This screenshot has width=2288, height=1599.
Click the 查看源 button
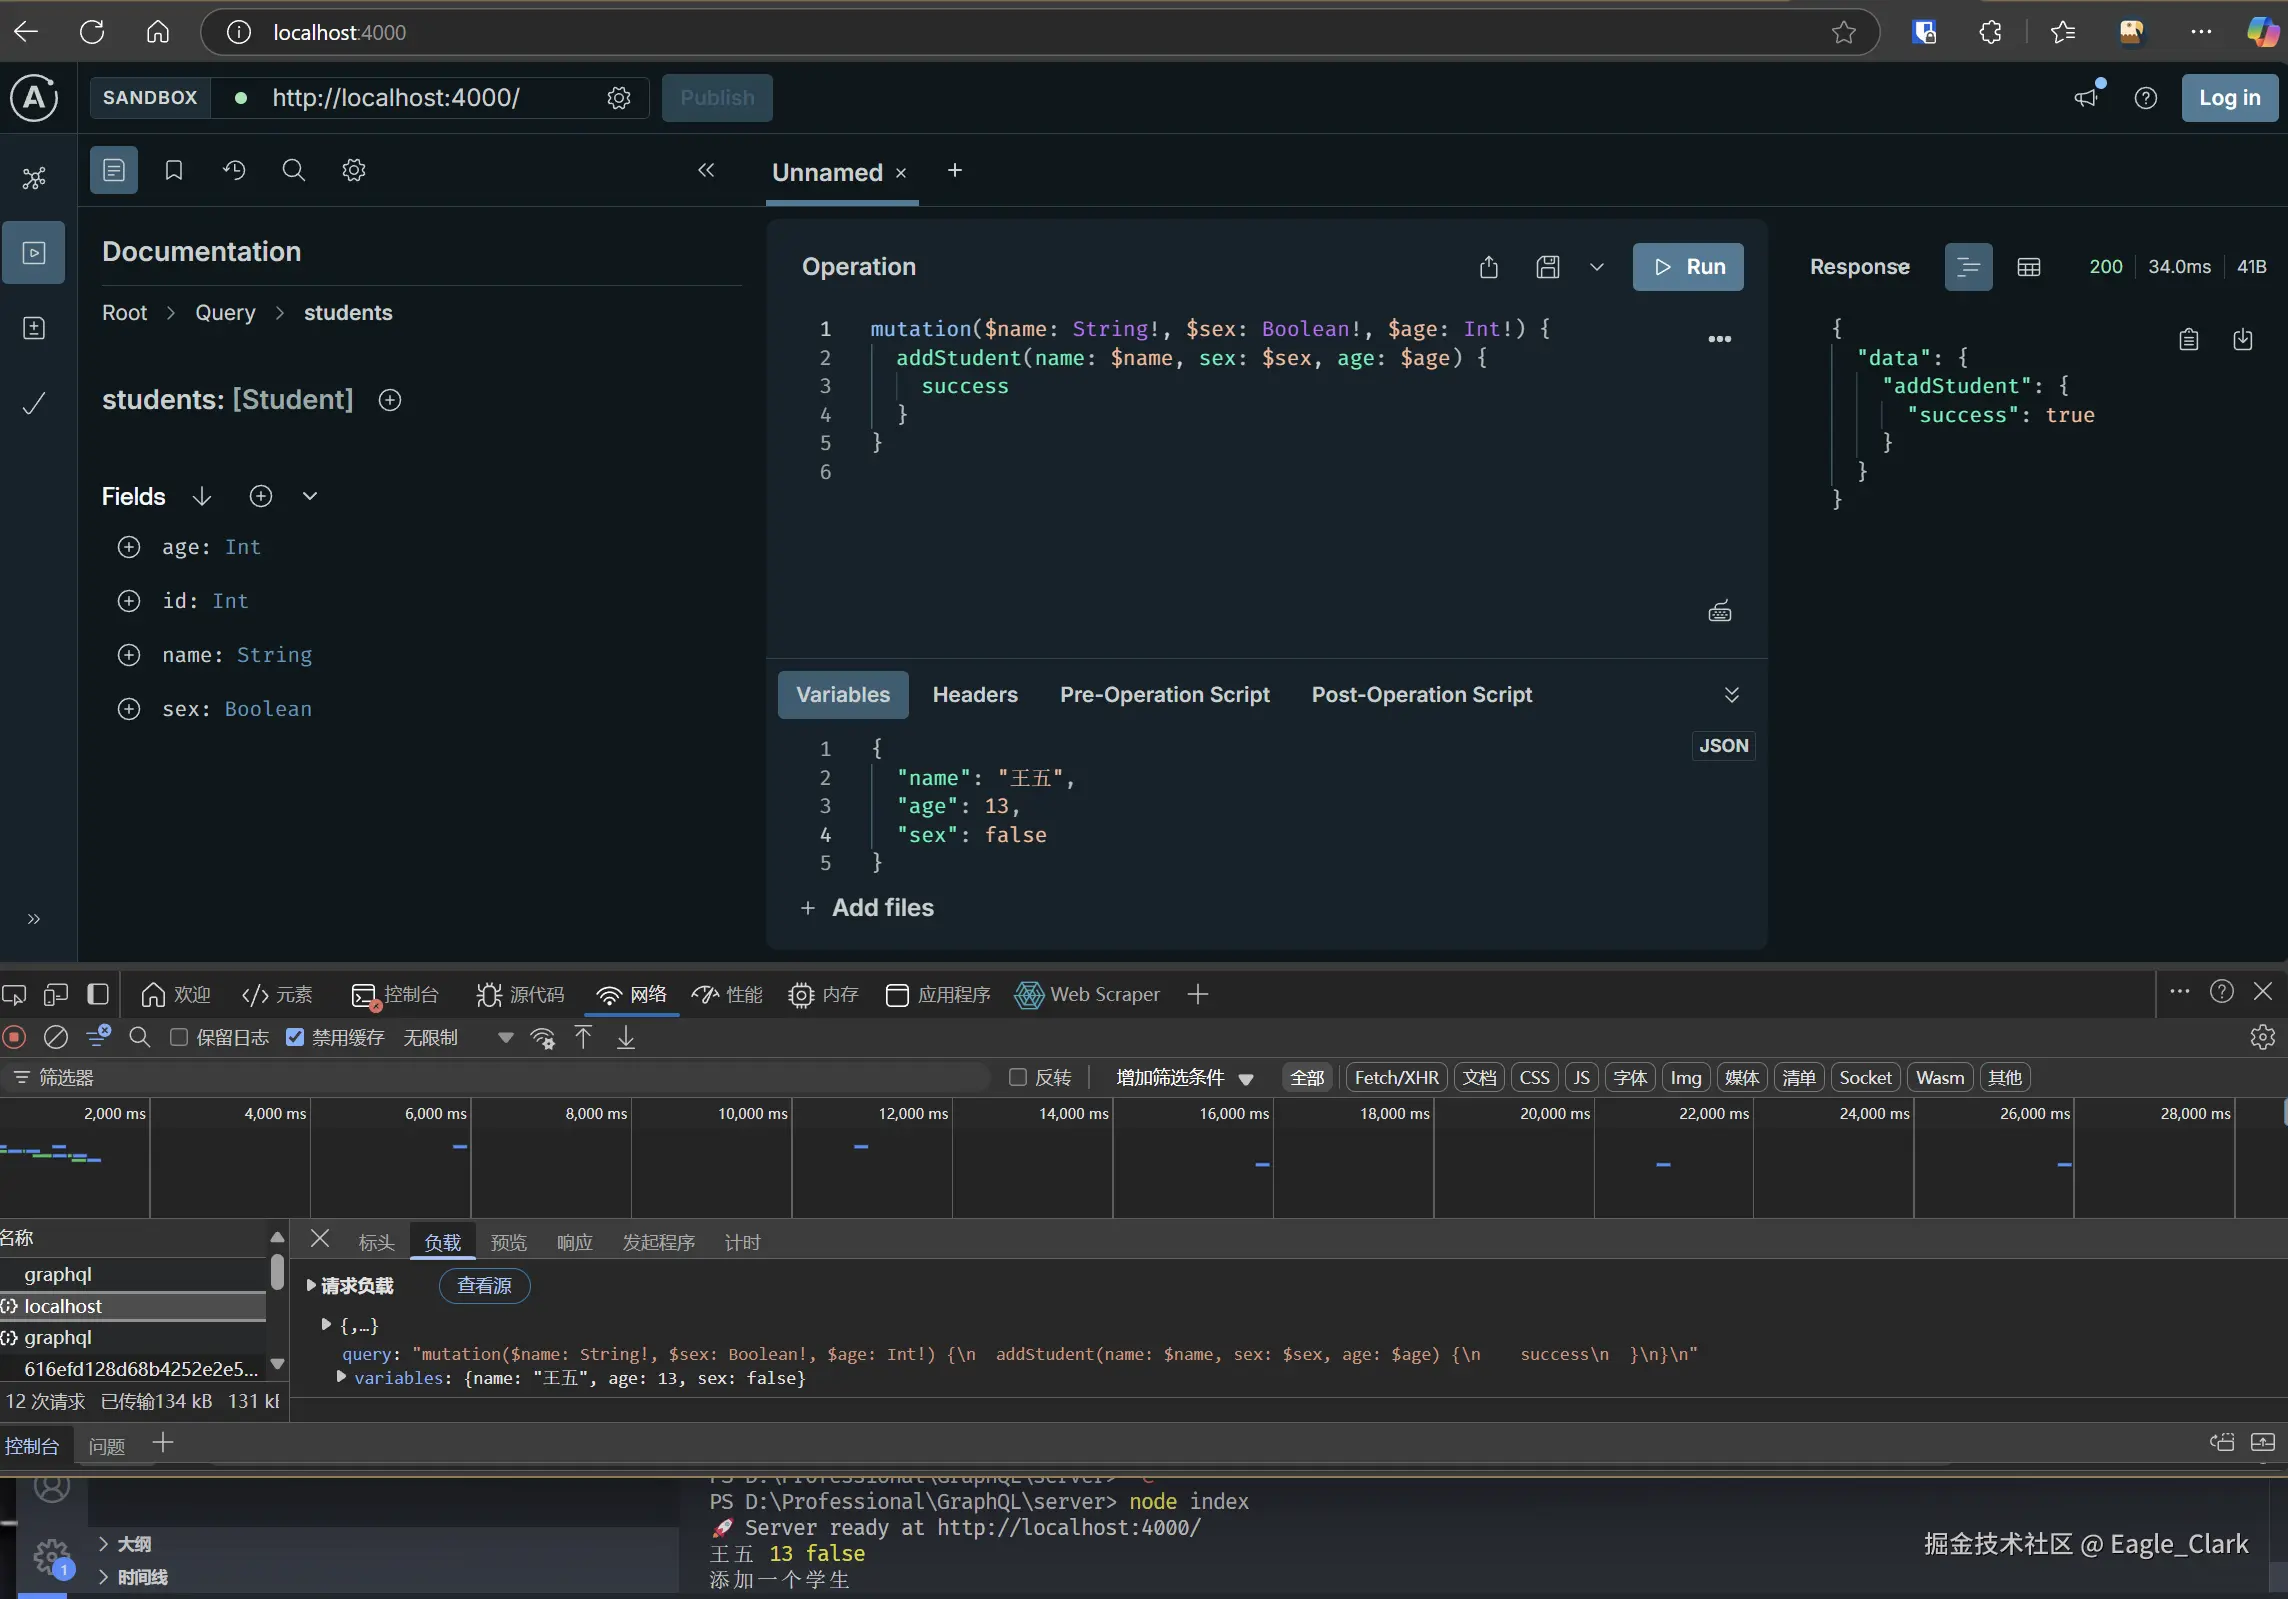tap(484, 1285)
